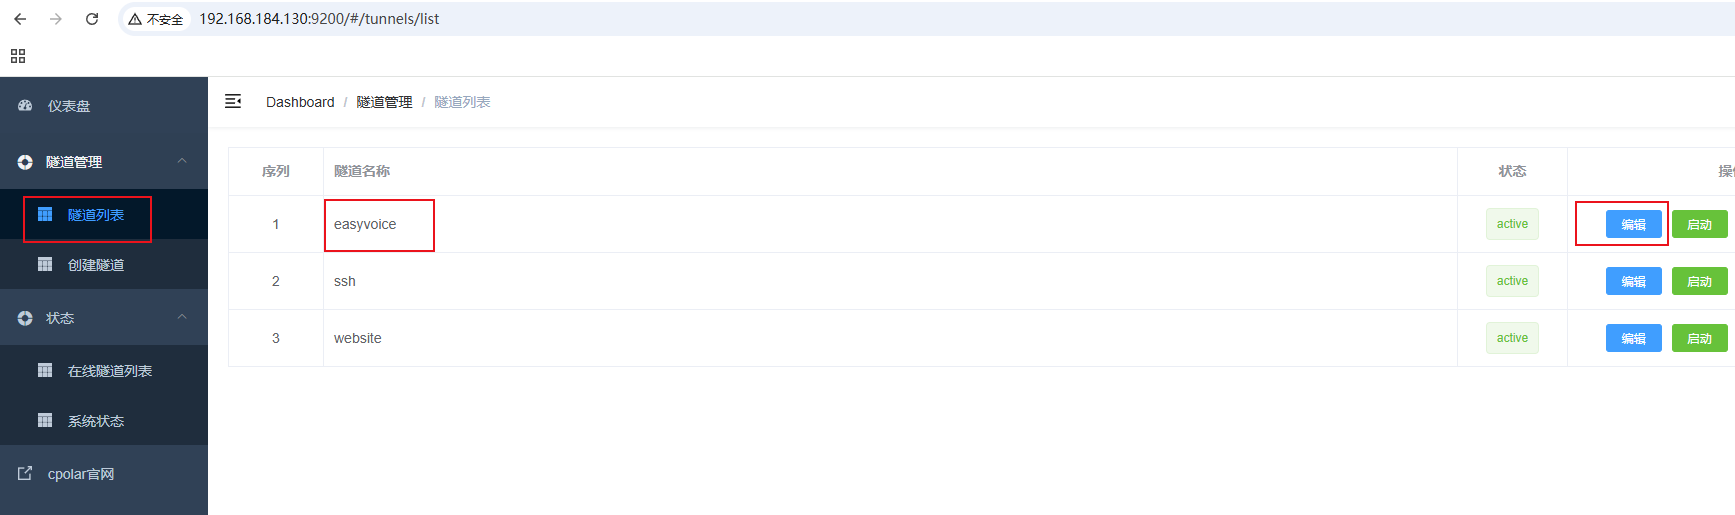Collapse the 状态 menu chevron

tap(182, 317)
